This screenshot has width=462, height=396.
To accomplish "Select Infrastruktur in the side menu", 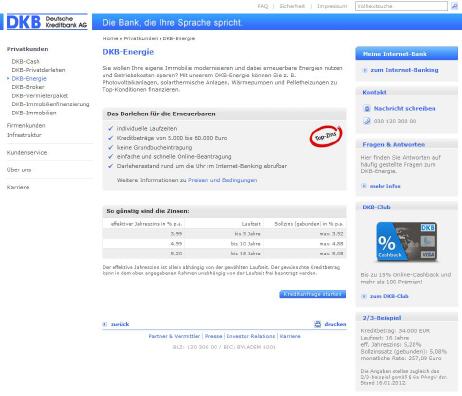I will [24, 135].
